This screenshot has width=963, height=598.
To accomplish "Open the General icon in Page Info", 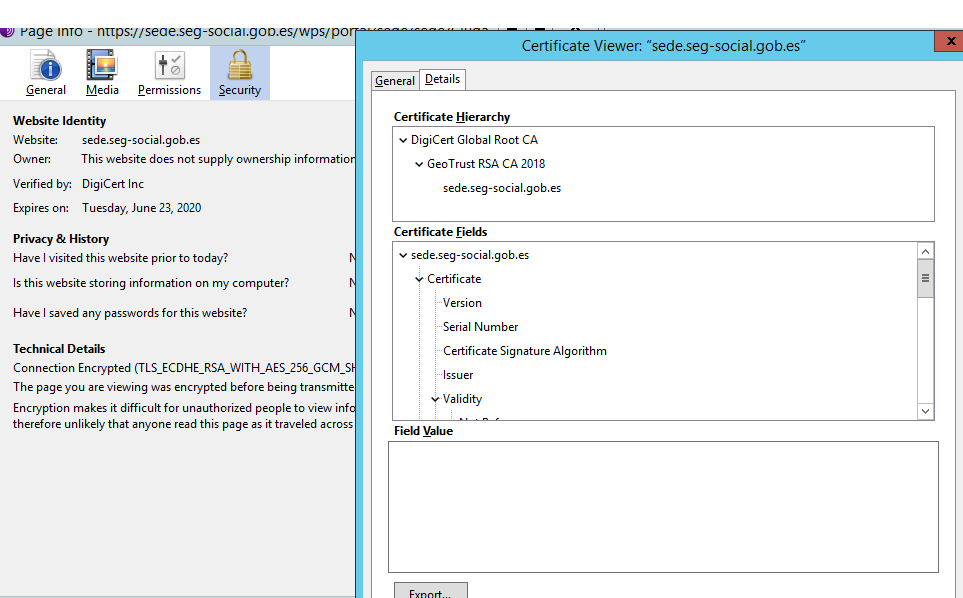I will click(46, 73).
